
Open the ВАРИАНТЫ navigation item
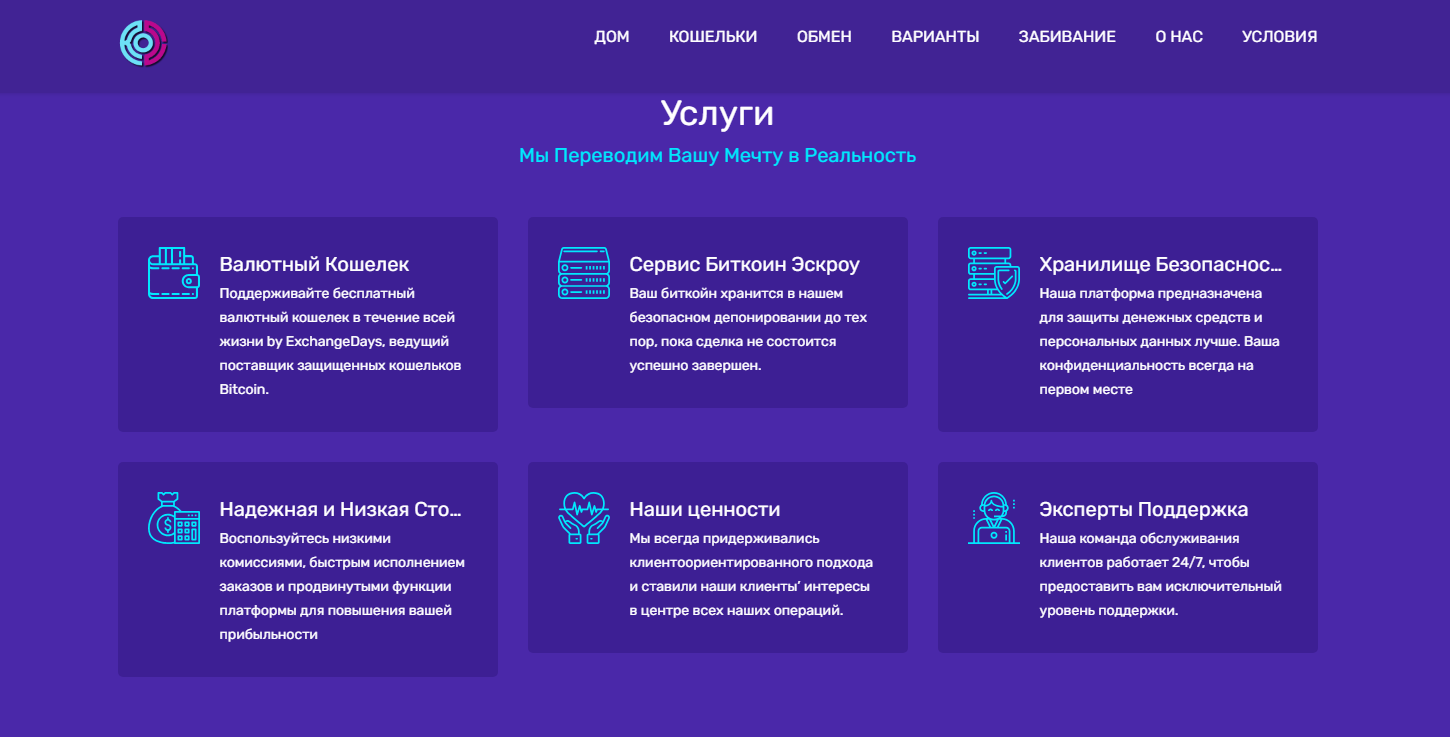pos(935,37)
